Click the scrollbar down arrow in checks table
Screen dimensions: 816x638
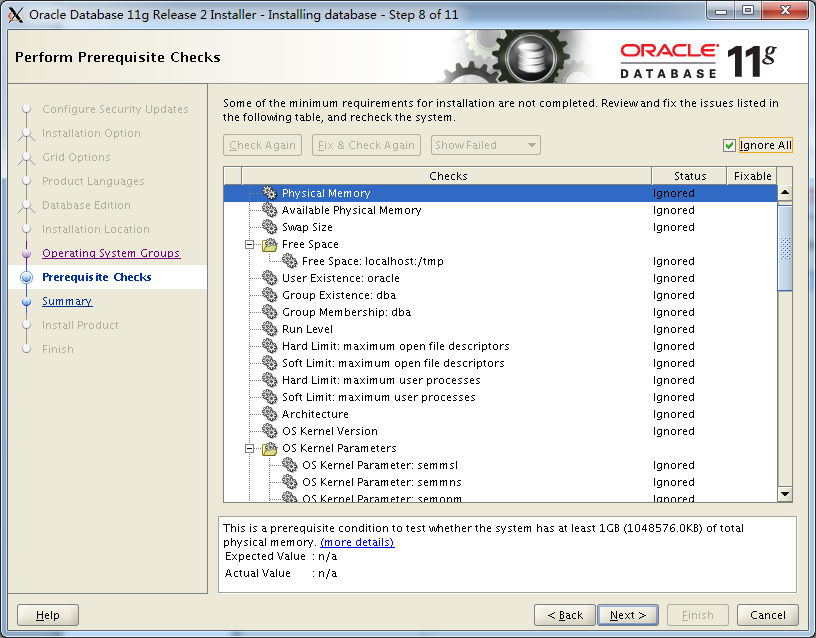tap(785, 493)
